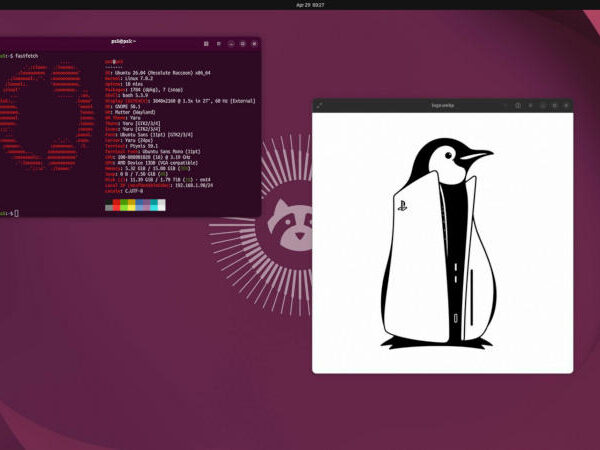The image size is (600, 450).
Task: Click the 'fastfetch' command text
Action: [x=27, y=56]
